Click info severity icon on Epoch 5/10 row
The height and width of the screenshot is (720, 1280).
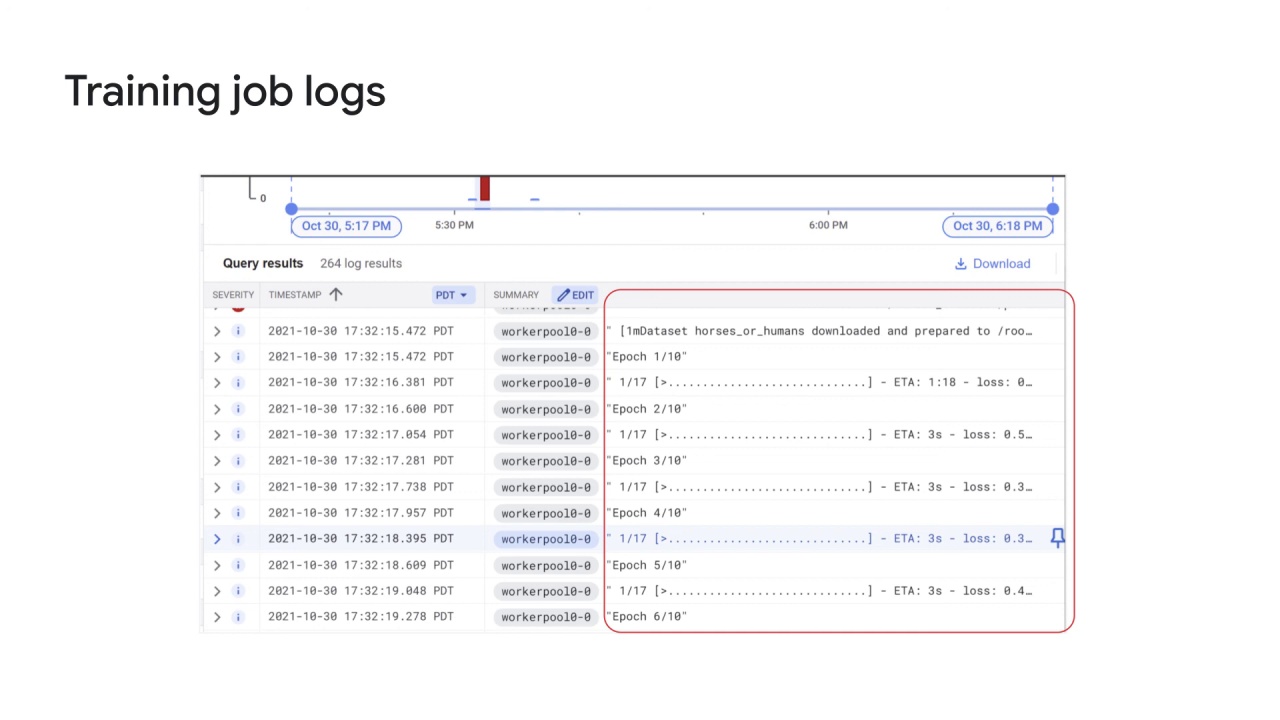click(x=238, y=565)
